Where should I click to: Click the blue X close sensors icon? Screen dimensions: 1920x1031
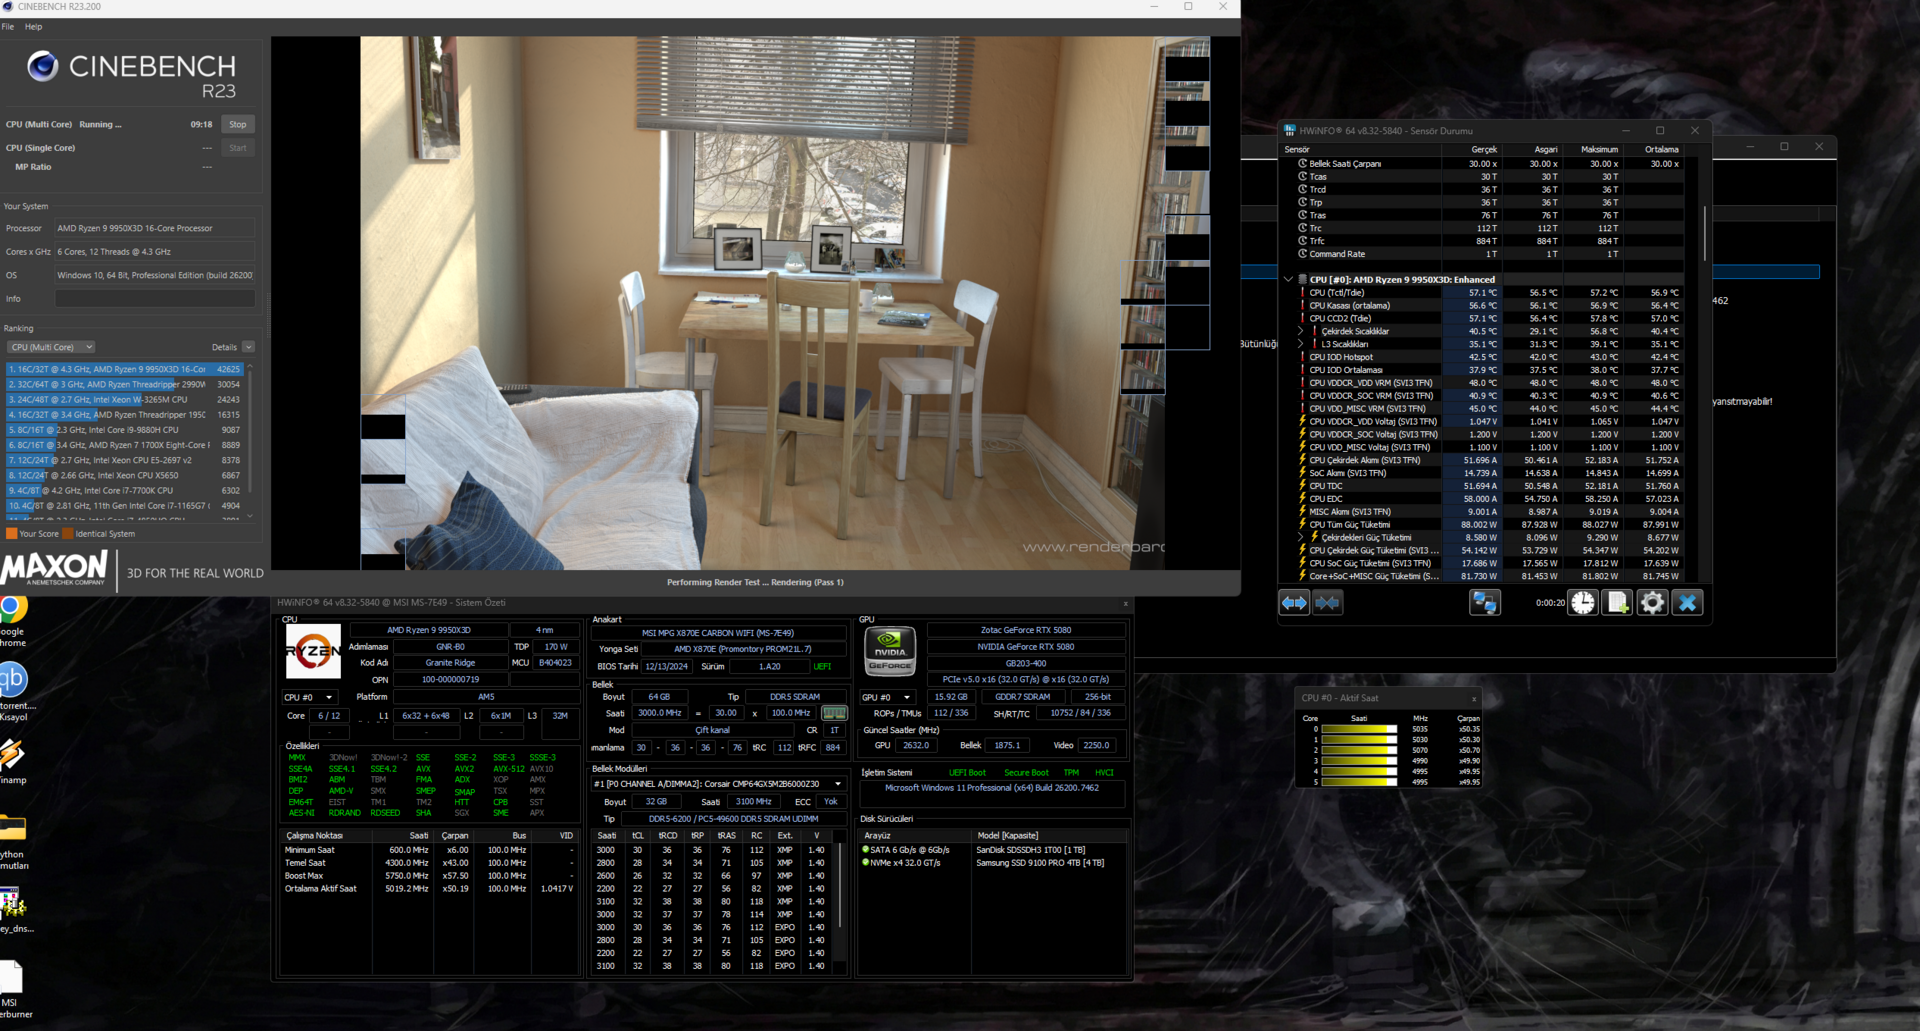pyautogui.click(x=1688, y=602)
